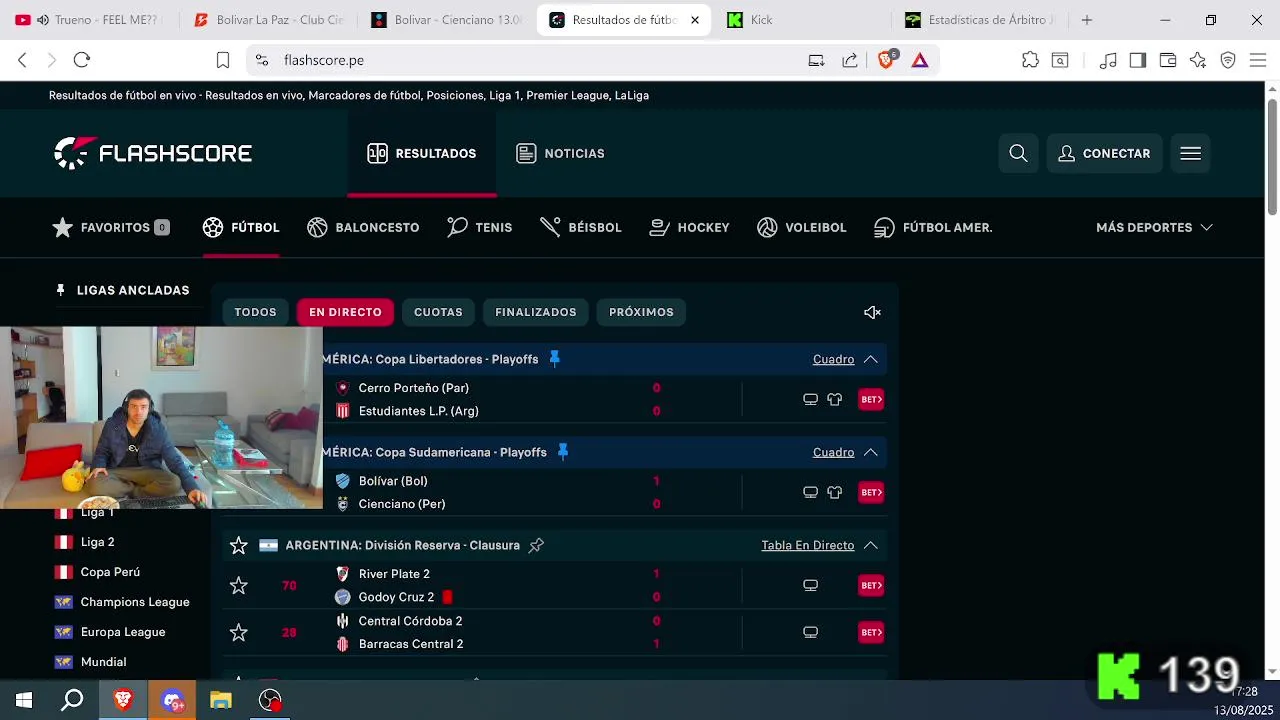
Task: Click the Godoy Cruz 2 team name
Action: 396,597
